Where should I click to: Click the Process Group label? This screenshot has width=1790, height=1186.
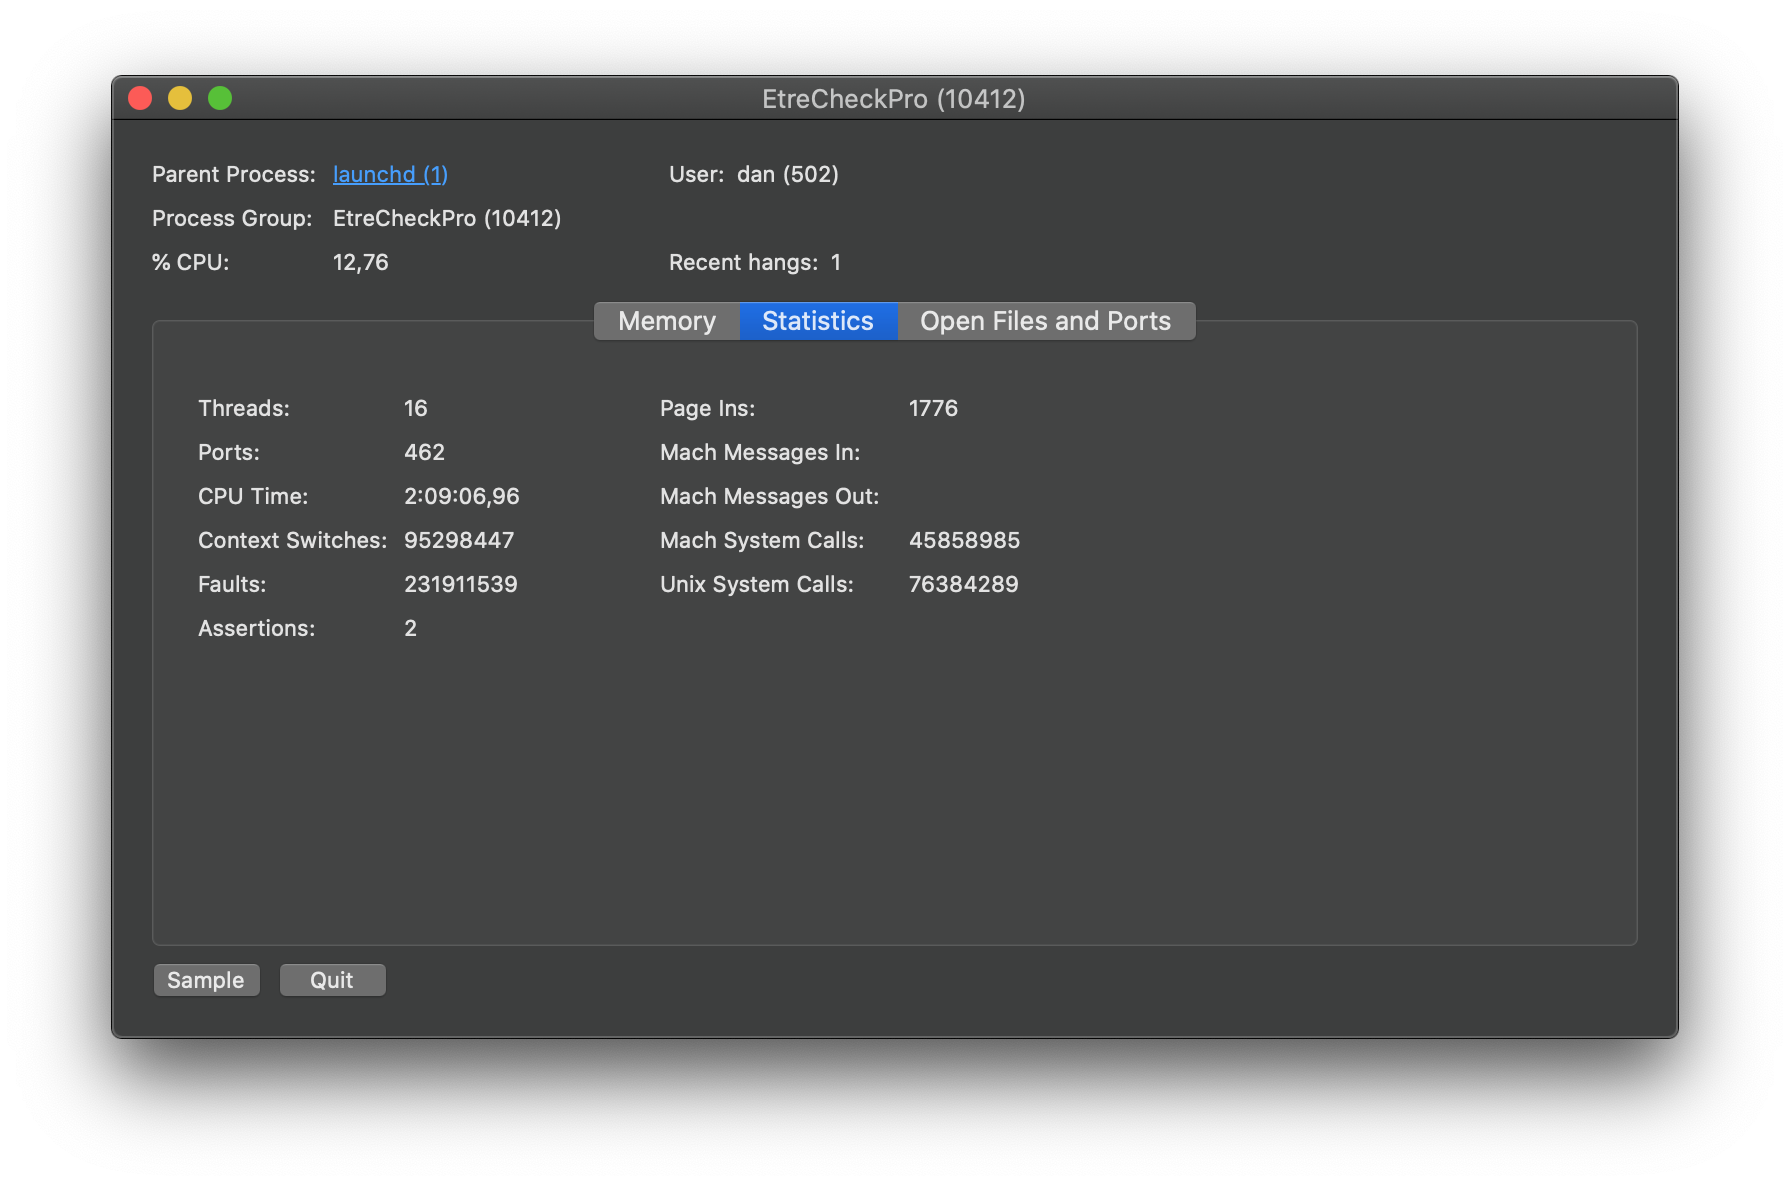(x=232, y=218)
